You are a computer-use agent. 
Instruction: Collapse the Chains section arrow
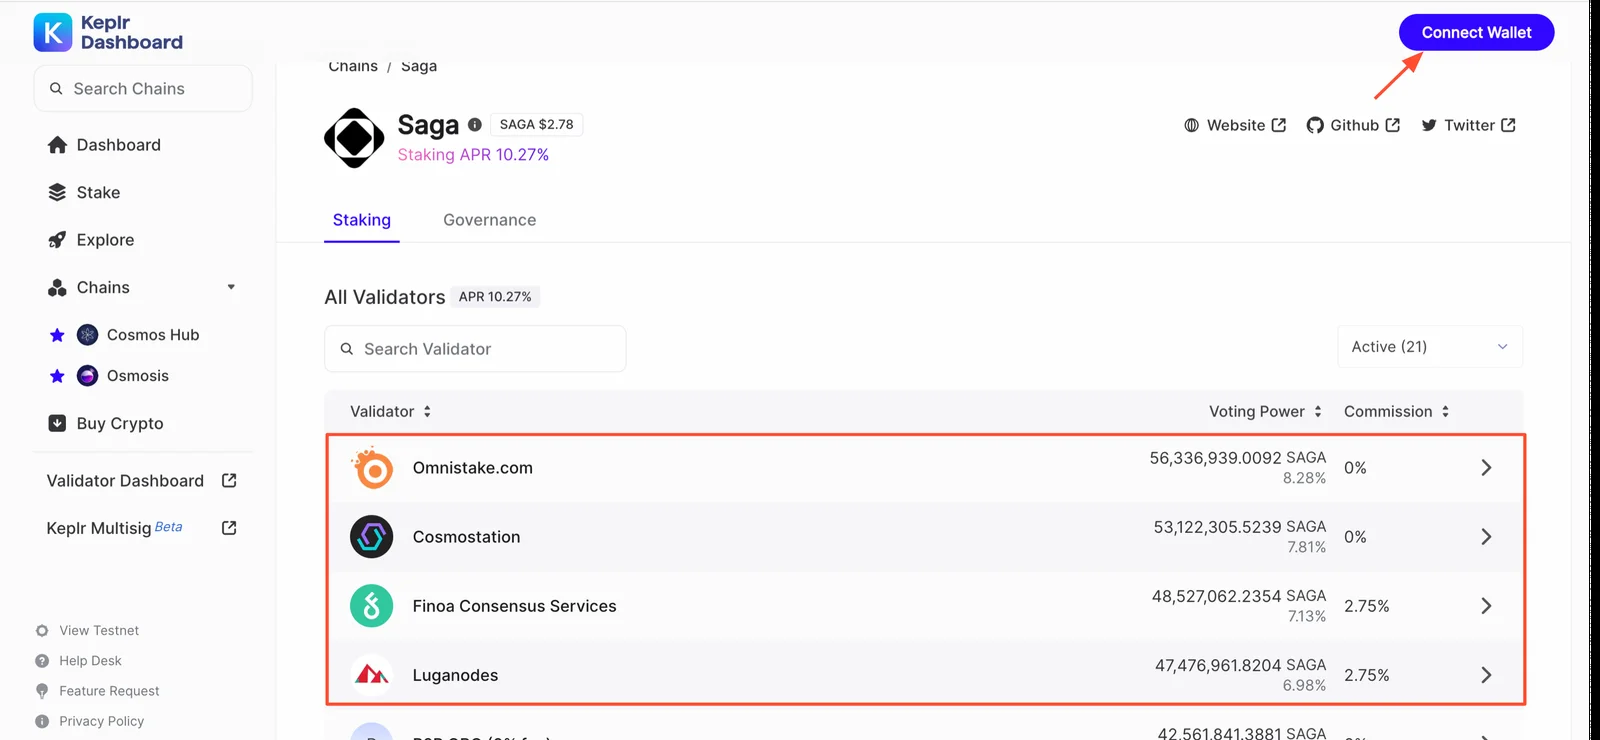click(231, 287)
